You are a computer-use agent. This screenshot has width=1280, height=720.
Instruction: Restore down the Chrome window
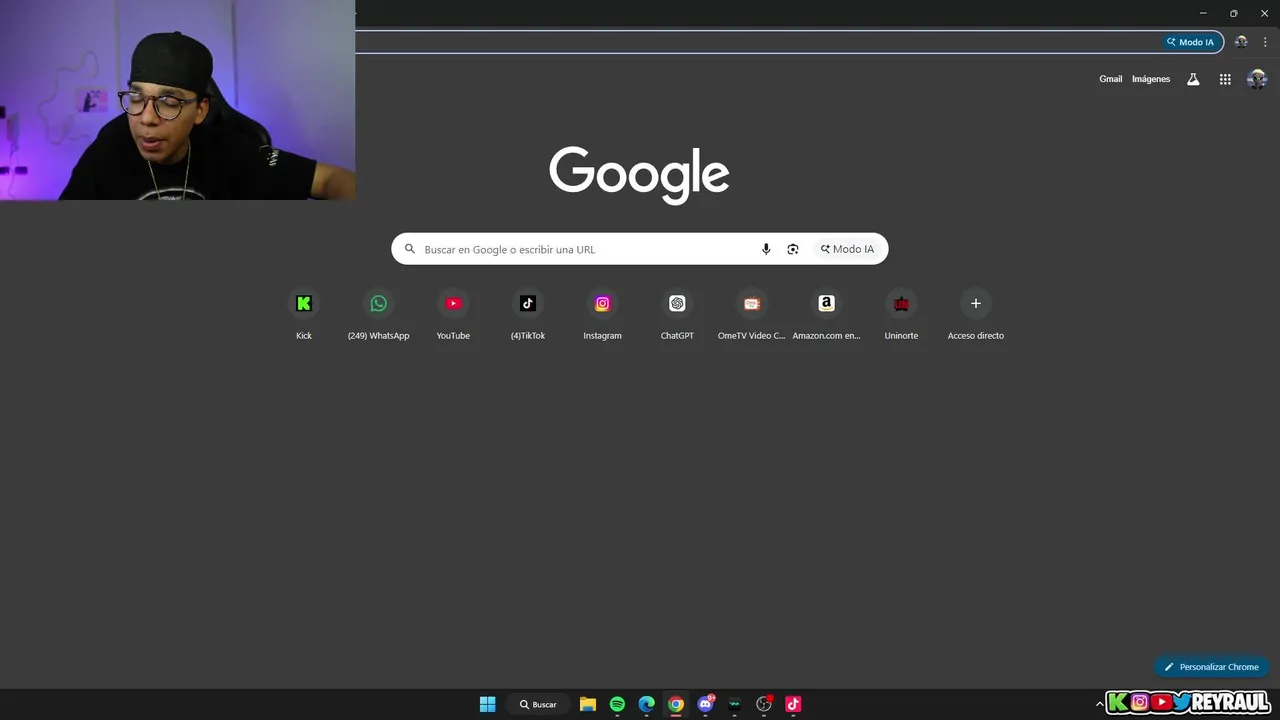1233,13
